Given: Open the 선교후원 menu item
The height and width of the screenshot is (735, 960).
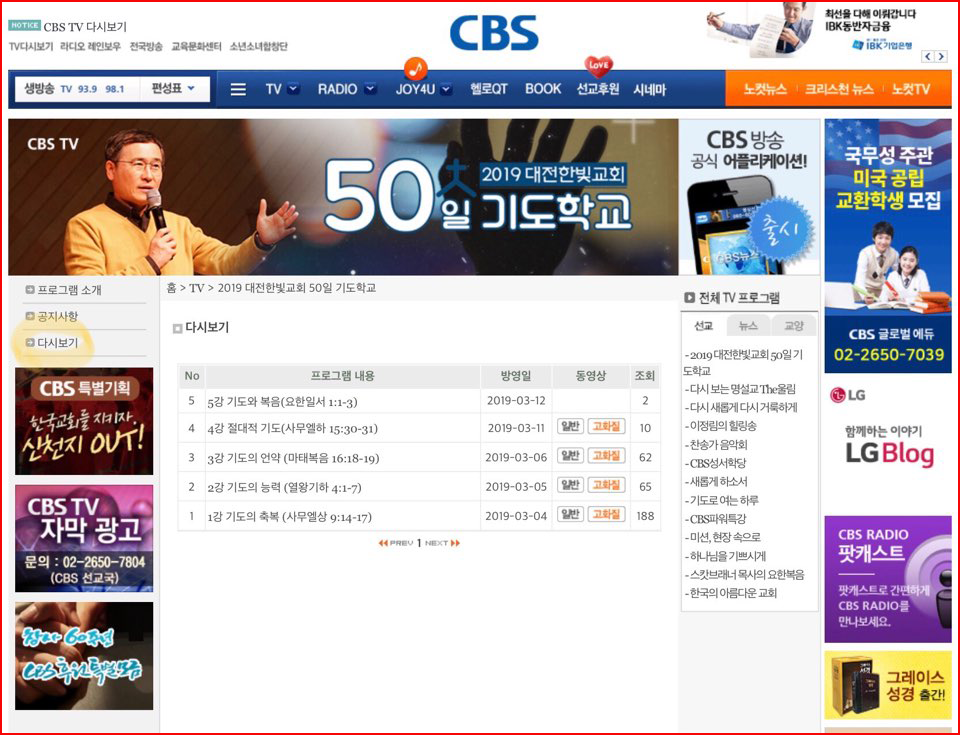Looking at the screenshot, I should coord(598,89).
